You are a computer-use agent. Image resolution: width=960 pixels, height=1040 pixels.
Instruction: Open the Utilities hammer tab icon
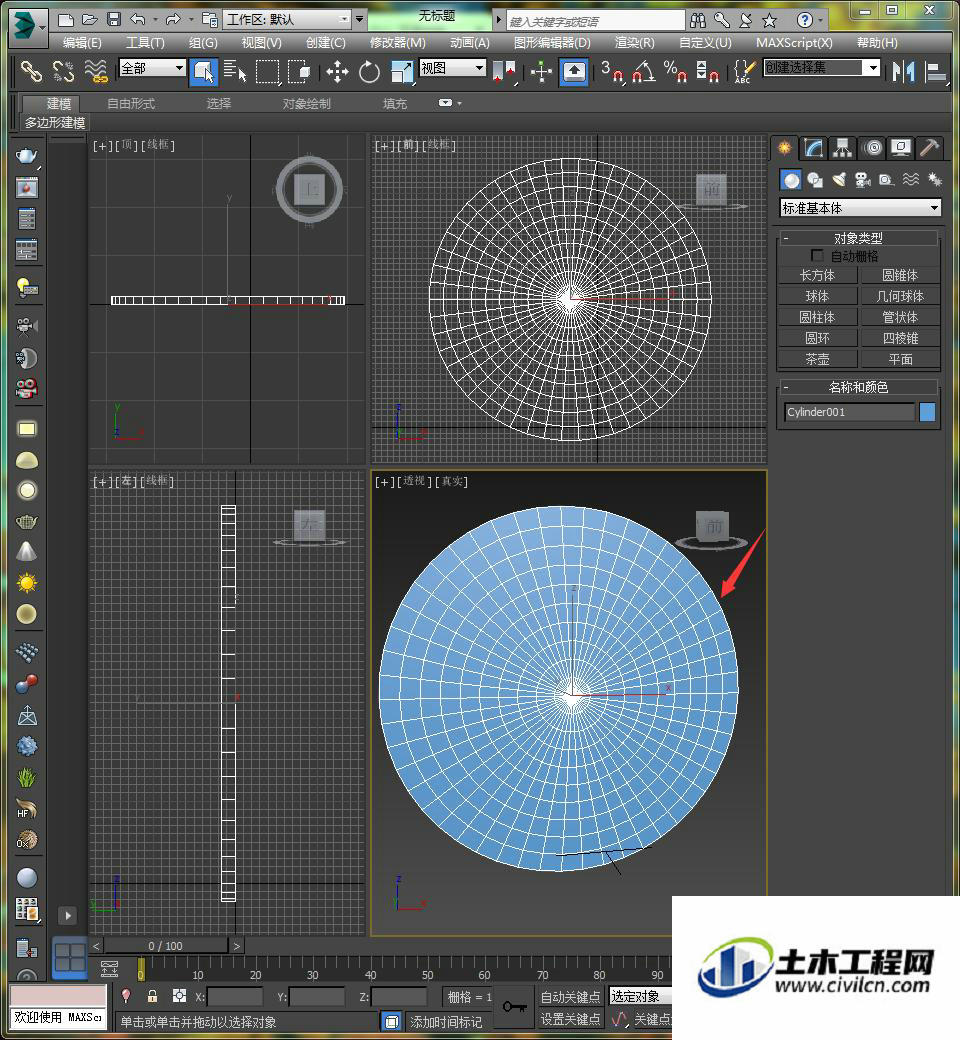point(929,148)
